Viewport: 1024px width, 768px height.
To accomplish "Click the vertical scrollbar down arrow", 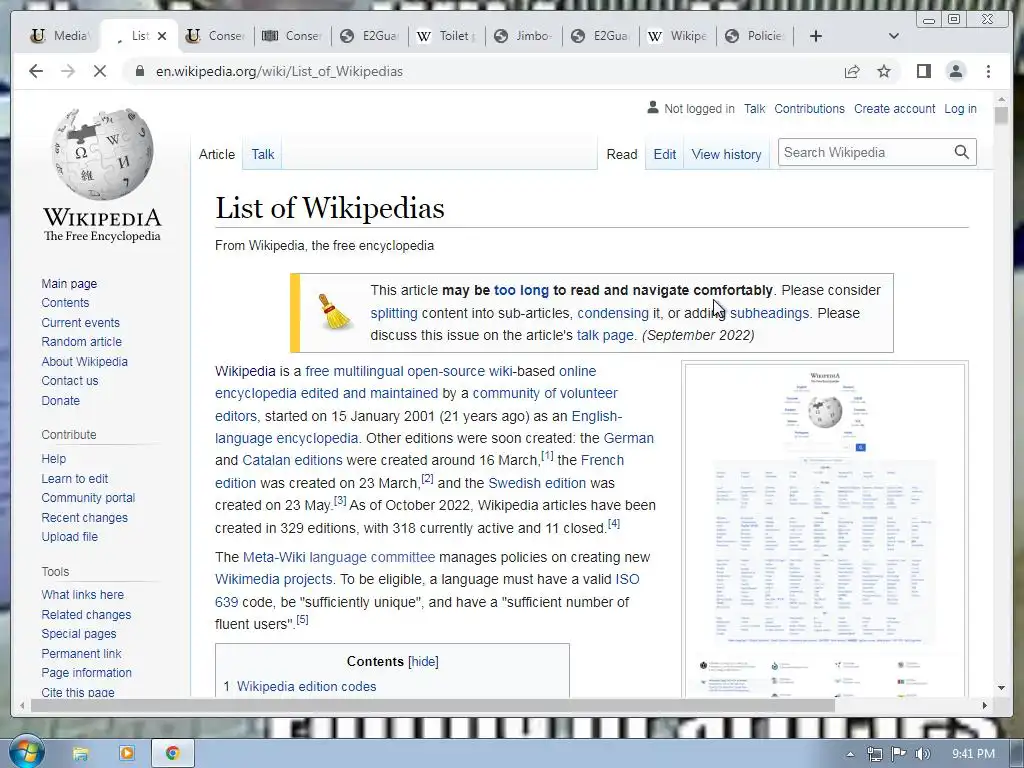I will pyautogui.click(x=1001, y=688).
